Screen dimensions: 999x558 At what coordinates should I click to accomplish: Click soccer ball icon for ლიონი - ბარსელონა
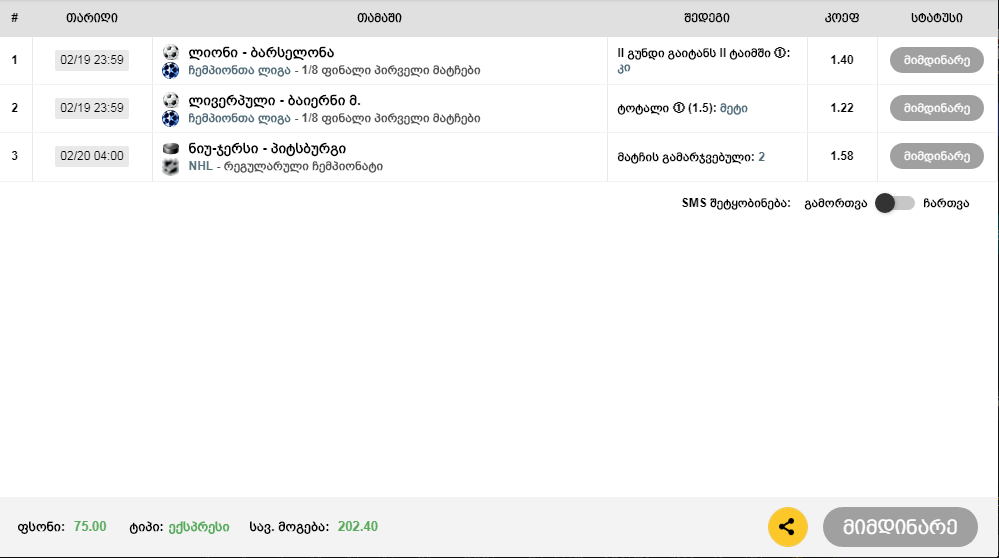(171, 52)
